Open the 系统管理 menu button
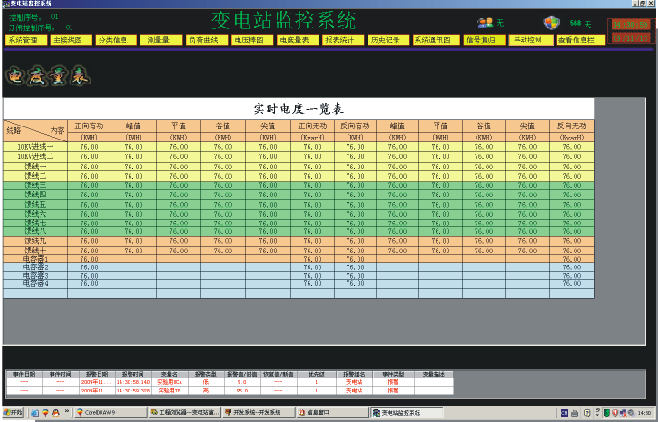The height and width of the screenshot is (422, 658). 22,41
